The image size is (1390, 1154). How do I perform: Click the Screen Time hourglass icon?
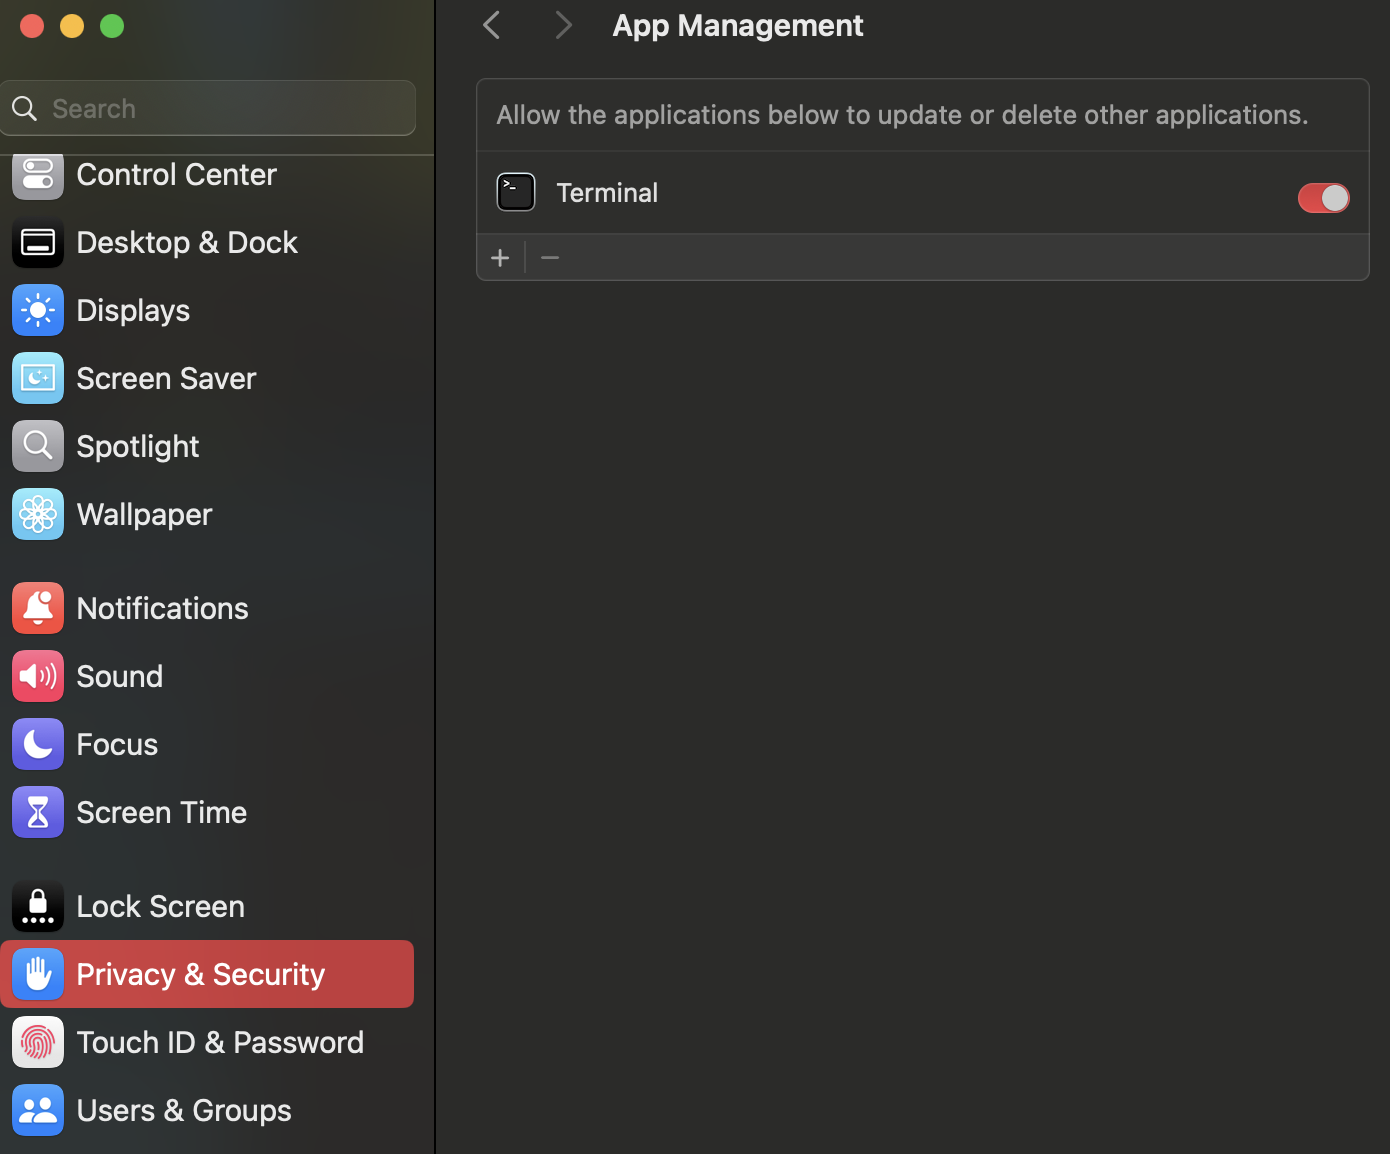(x=38, y=813)
